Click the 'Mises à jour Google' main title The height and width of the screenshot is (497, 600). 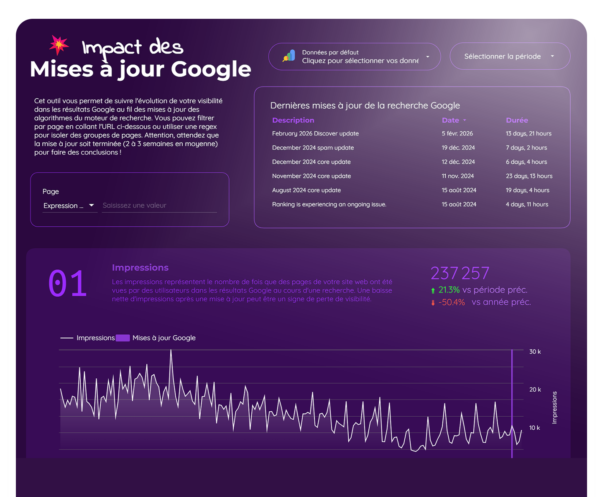(x=140, y=70)
